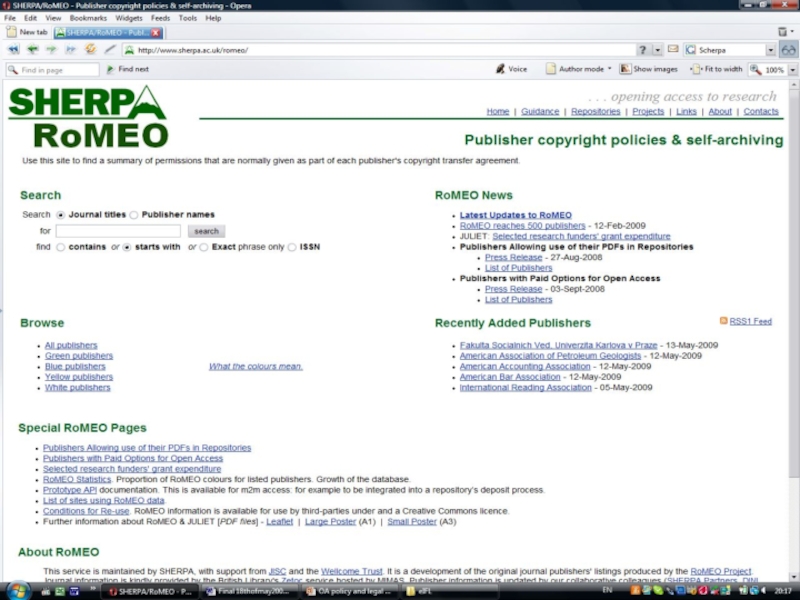The height and width of the screenshot is (600, 800).
Task: Click the Scherpa search engine field
Action: tap(730, 50)
